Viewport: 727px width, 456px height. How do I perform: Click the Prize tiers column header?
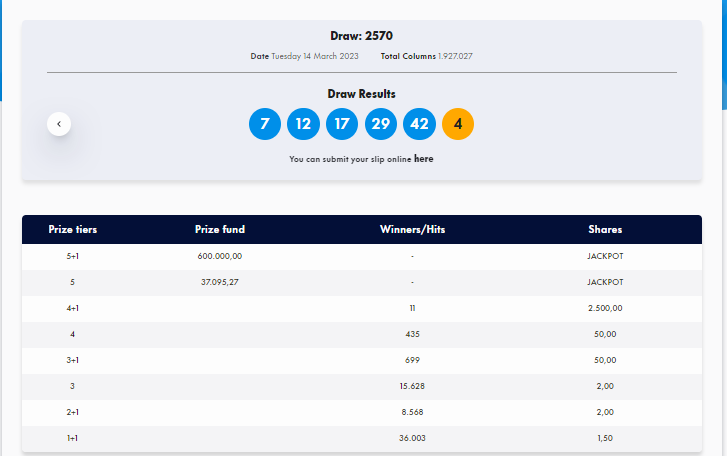(73, 230)
